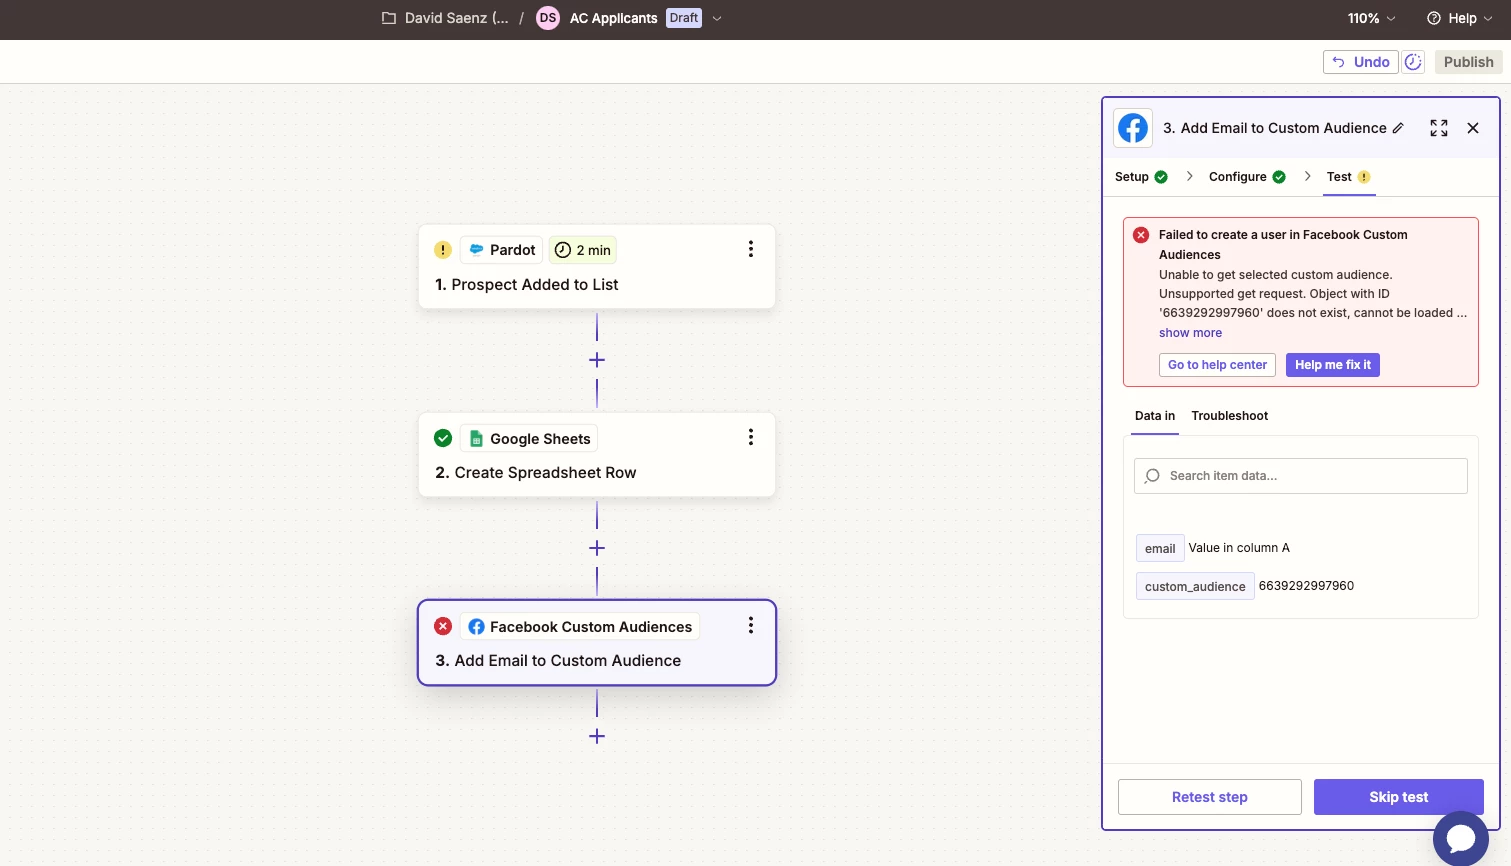The image size is (1511, 866).
Task: Click the 6639292997960 audience ID value
Action: [x=1306, y=586]
